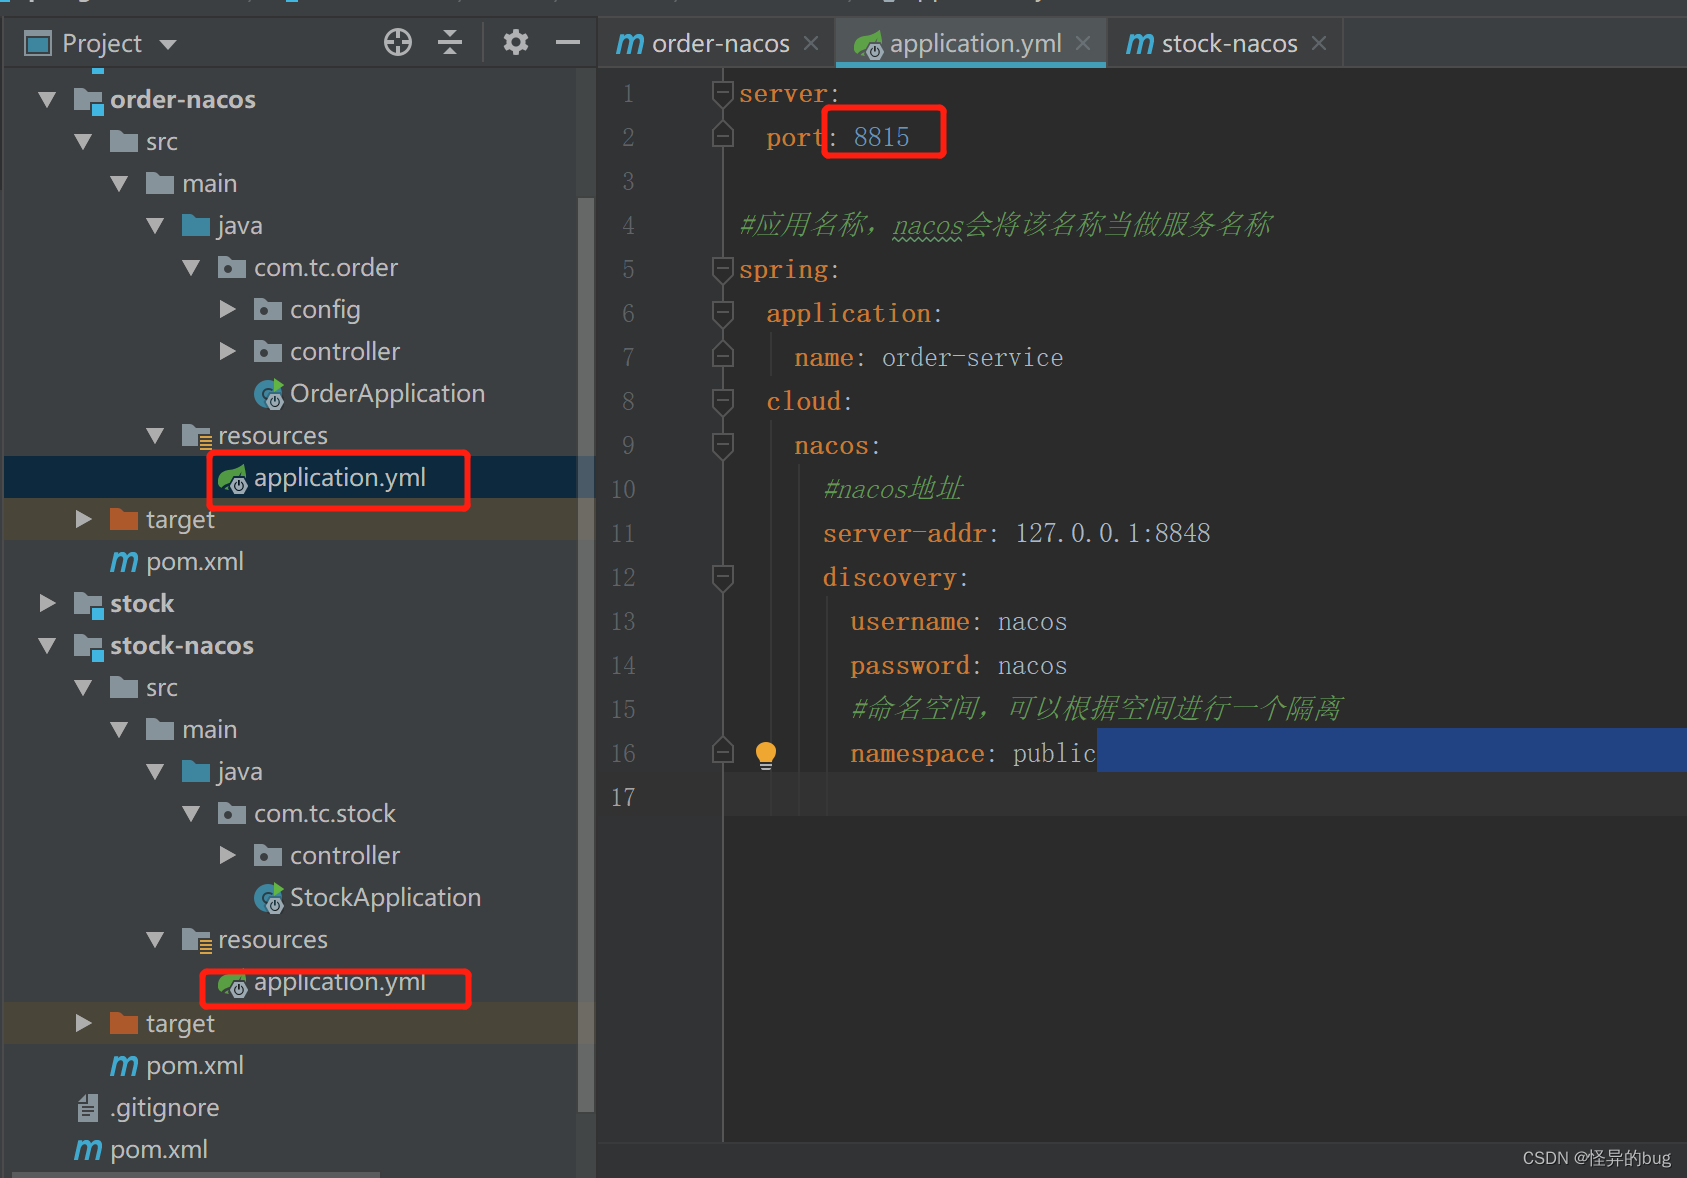Click the collapse all icon in Project panel

click(x=450, y=42)
